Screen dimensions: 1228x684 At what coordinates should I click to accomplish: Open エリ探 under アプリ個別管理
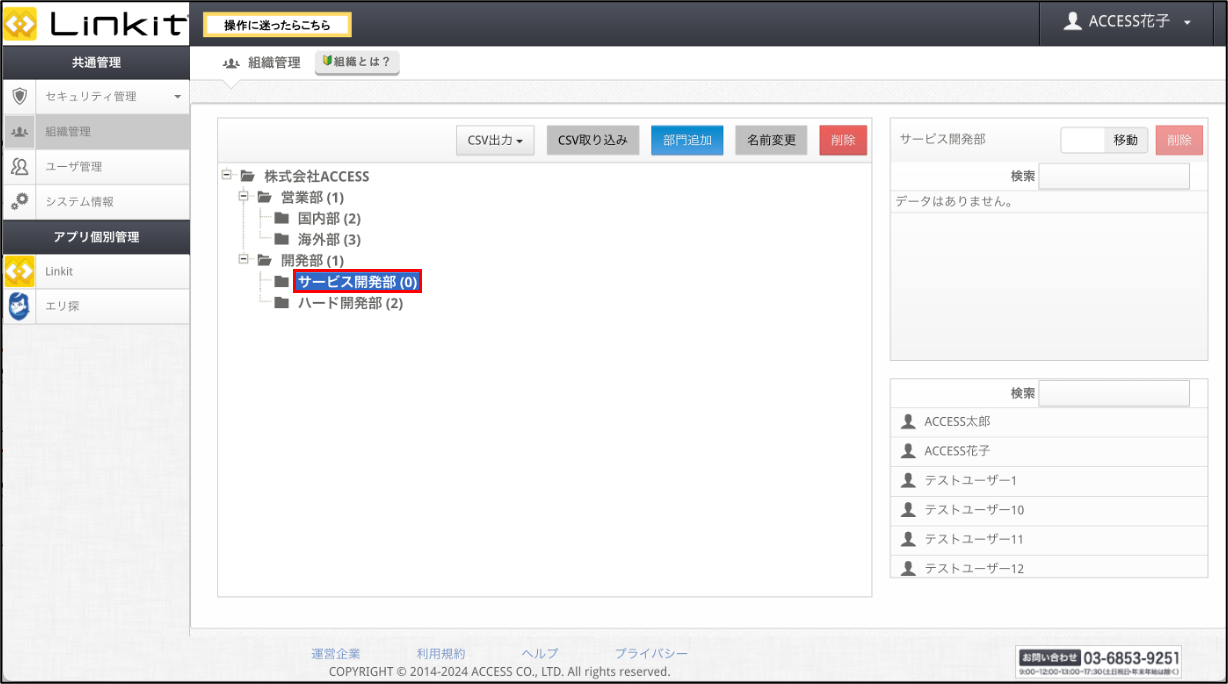pos(95,306)
